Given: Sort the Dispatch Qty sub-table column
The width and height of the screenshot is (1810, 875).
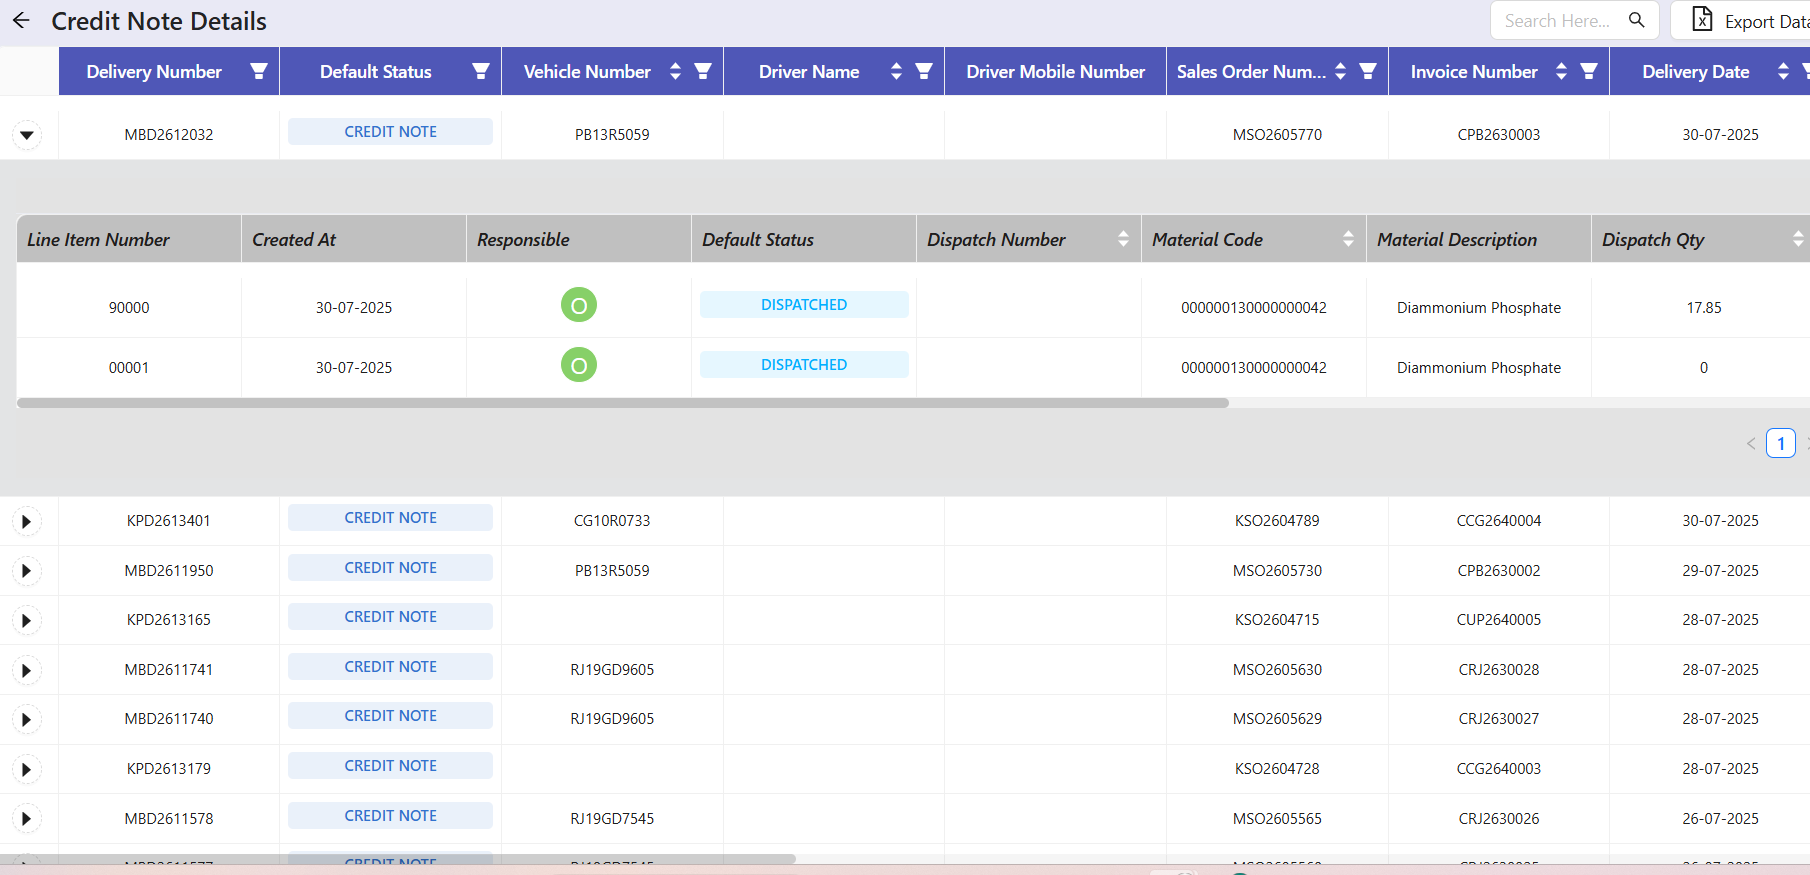Looking at the screenshot, I should click(x=1798, y=239).
